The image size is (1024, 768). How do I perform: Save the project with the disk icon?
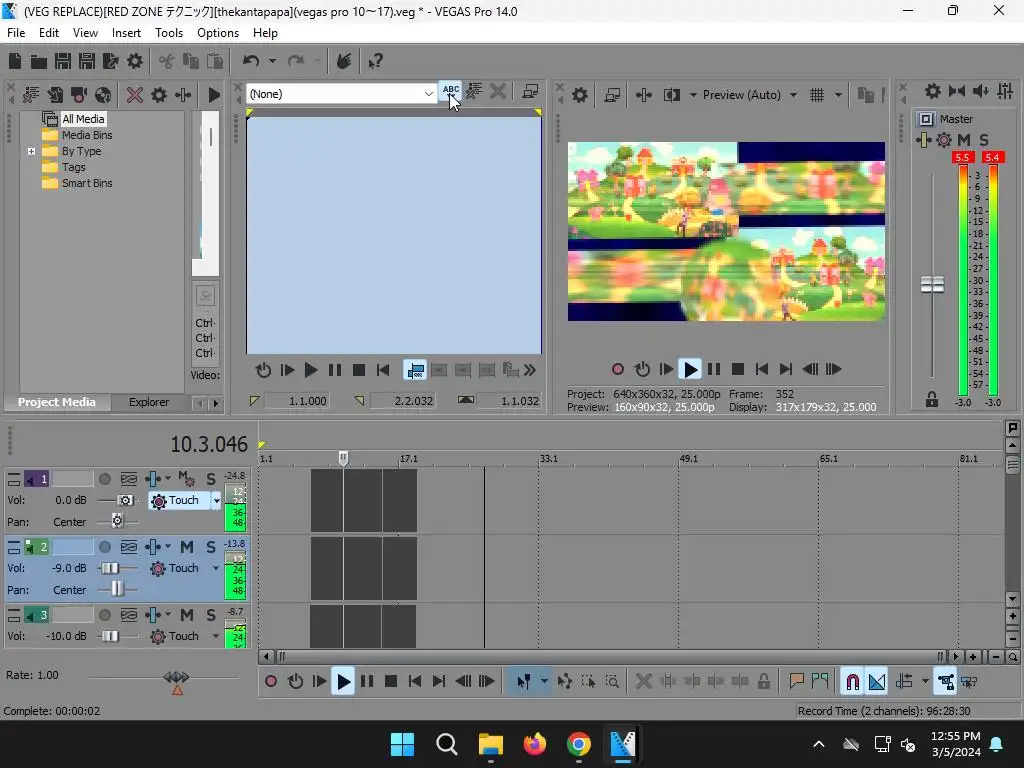63,61
